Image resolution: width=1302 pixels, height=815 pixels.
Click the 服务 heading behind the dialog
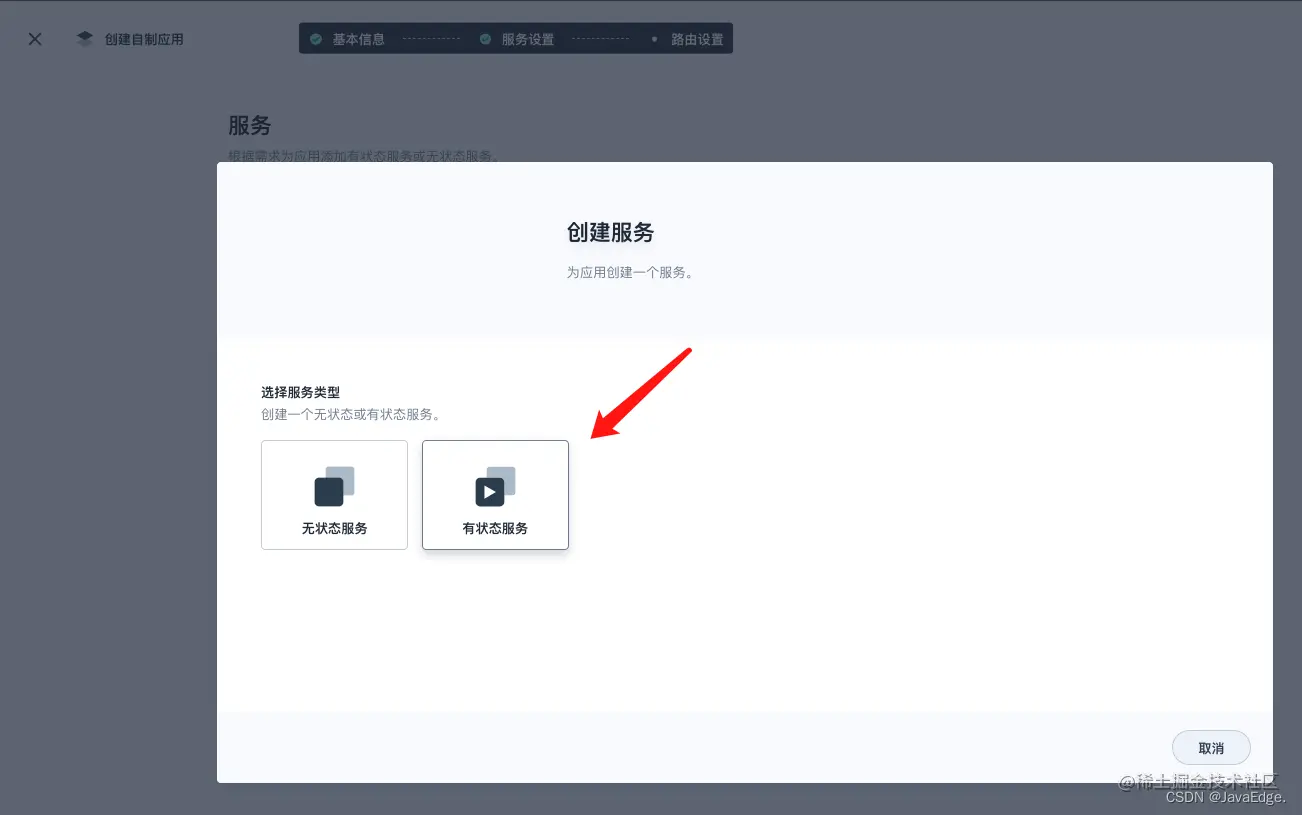250,125
